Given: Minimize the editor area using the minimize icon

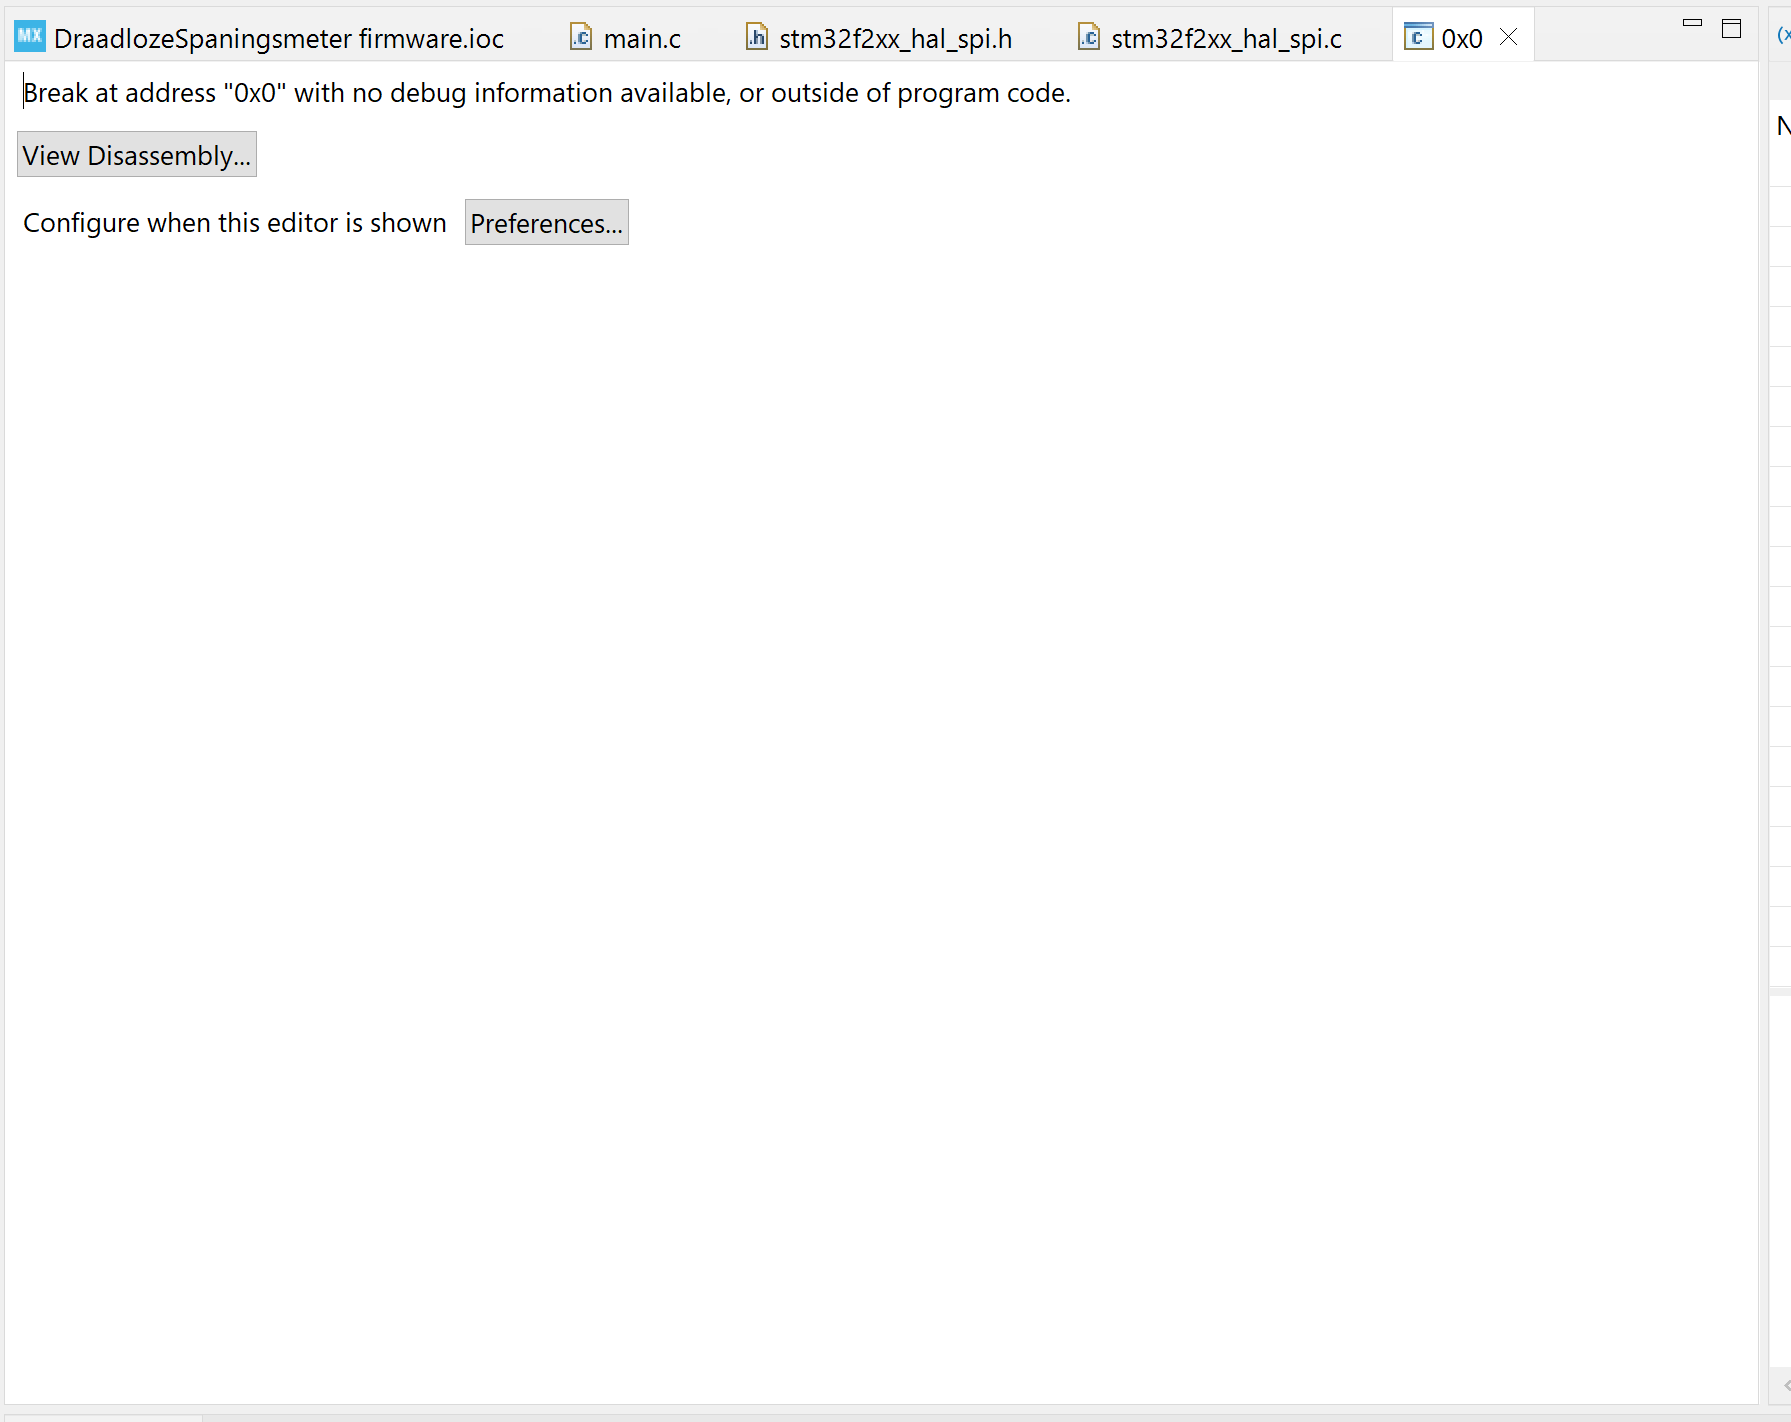Looking at the screenshot, I should pos(1691,21).
